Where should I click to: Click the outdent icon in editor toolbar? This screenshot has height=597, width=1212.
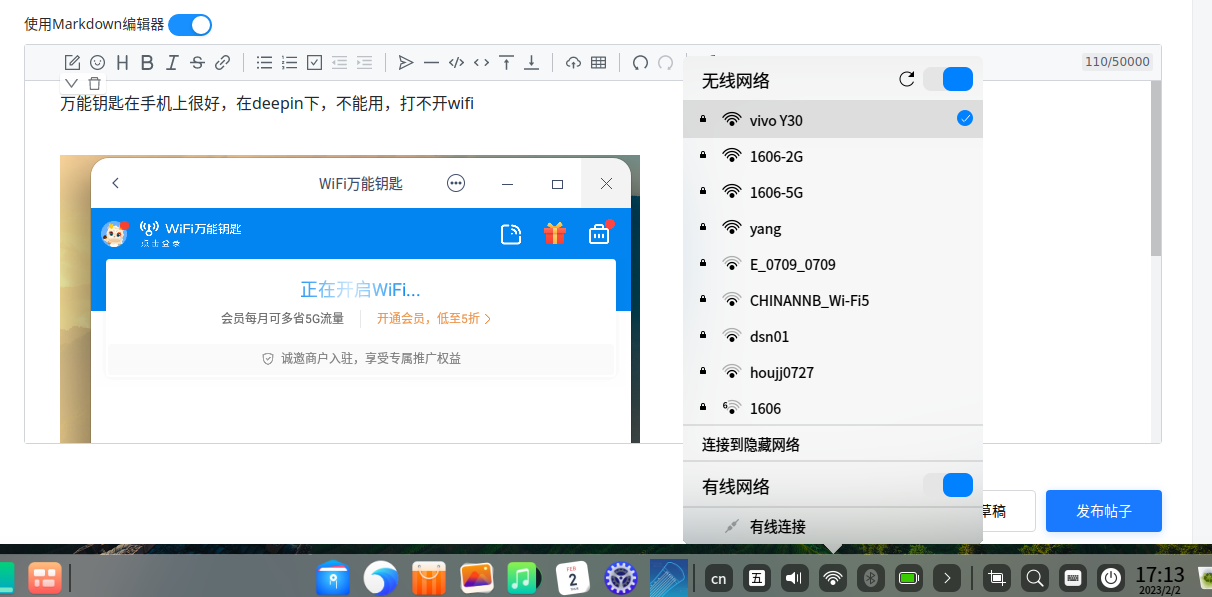[339, 62]
